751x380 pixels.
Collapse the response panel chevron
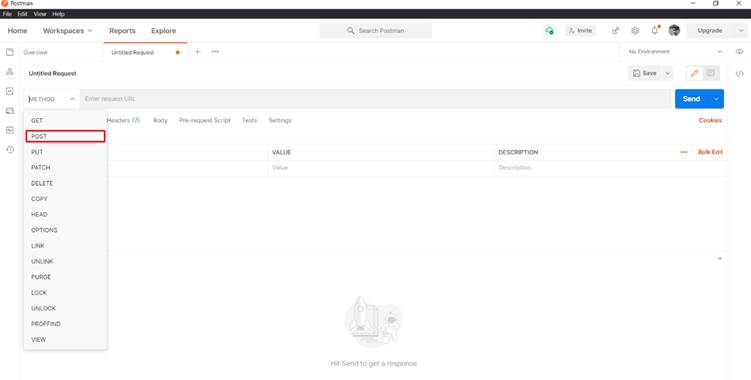coord(720,259)
